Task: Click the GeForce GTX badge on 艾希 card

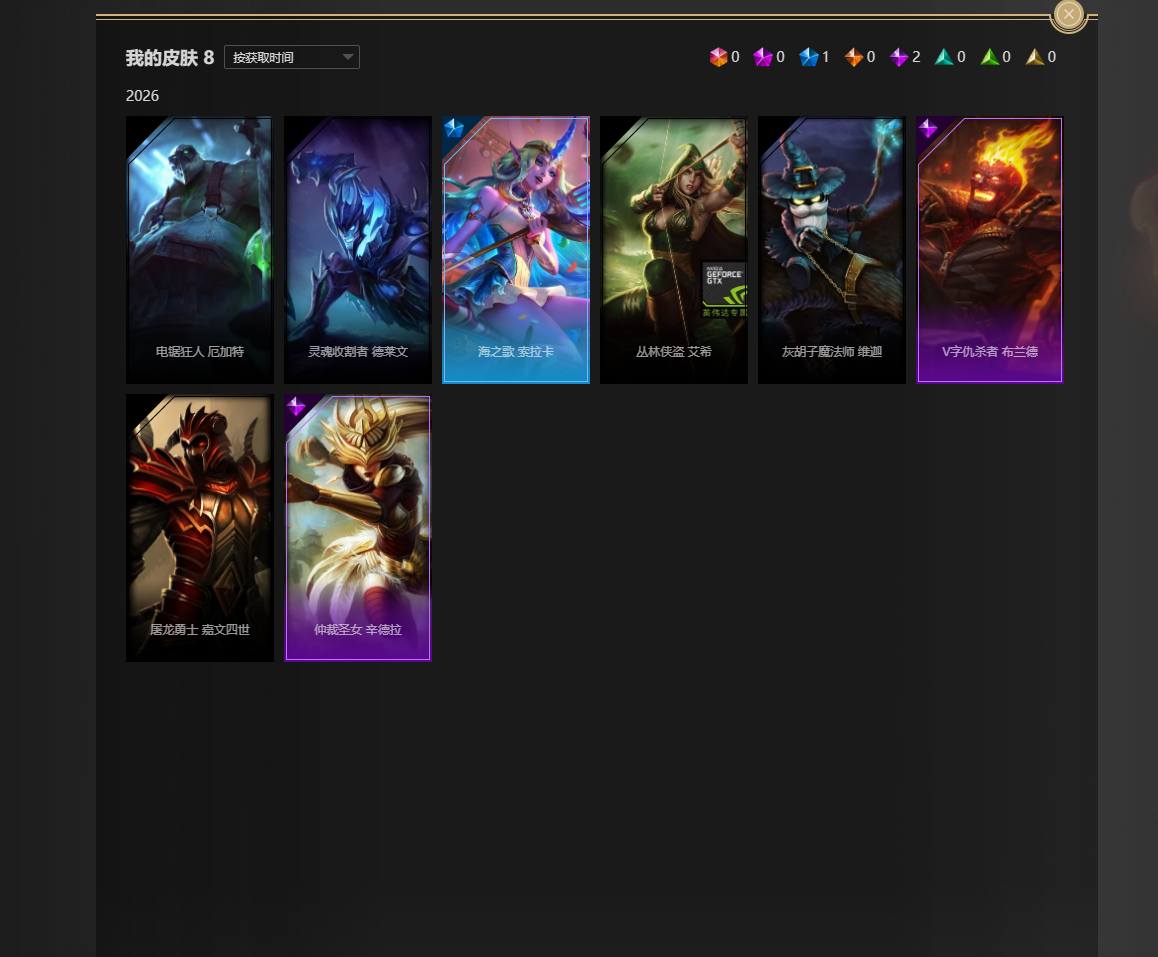Action: [724, 288]
